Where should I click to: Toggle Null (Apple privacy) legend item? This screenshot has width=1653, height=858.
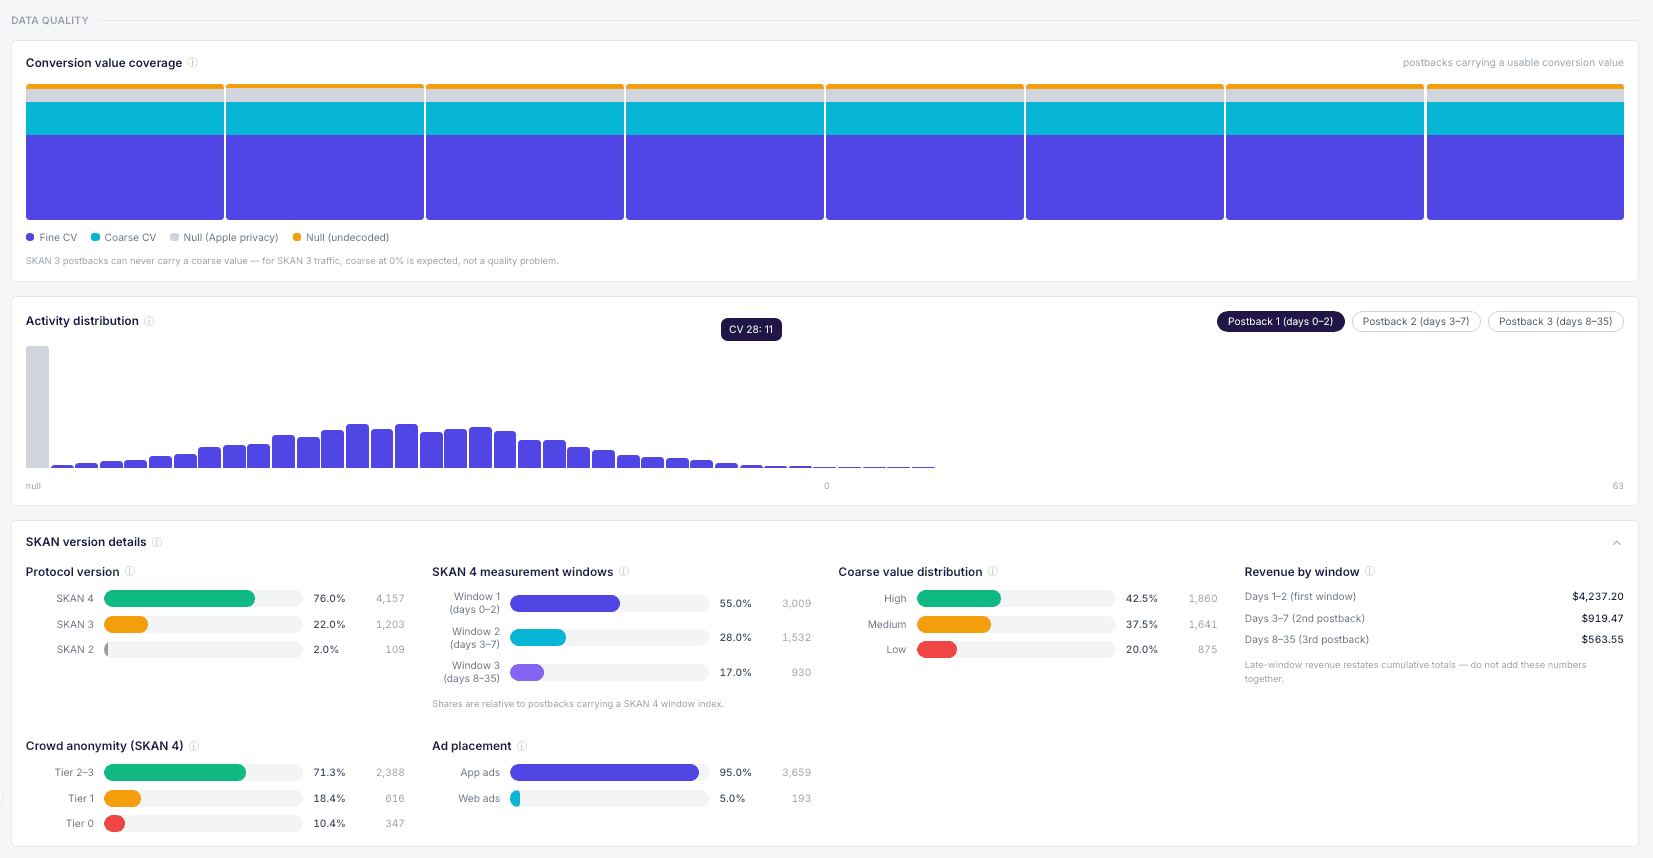[x=224, y=237]
